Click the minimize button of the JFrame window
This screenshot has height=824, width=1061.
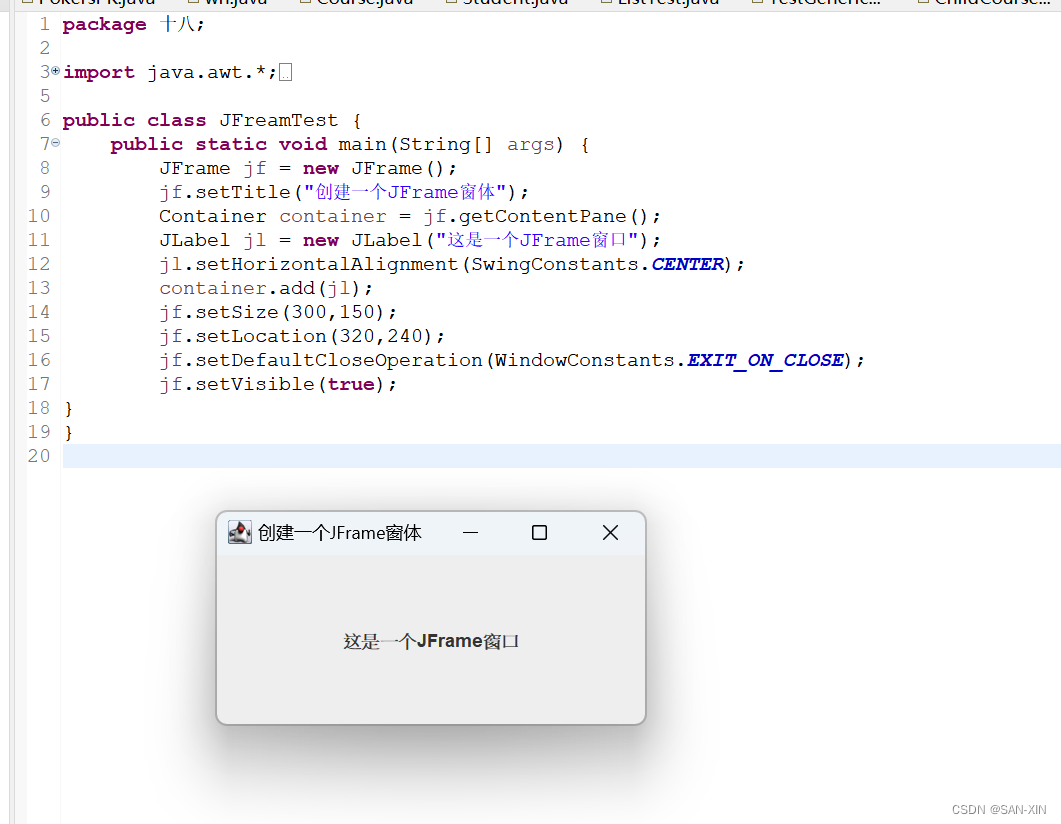470,533
